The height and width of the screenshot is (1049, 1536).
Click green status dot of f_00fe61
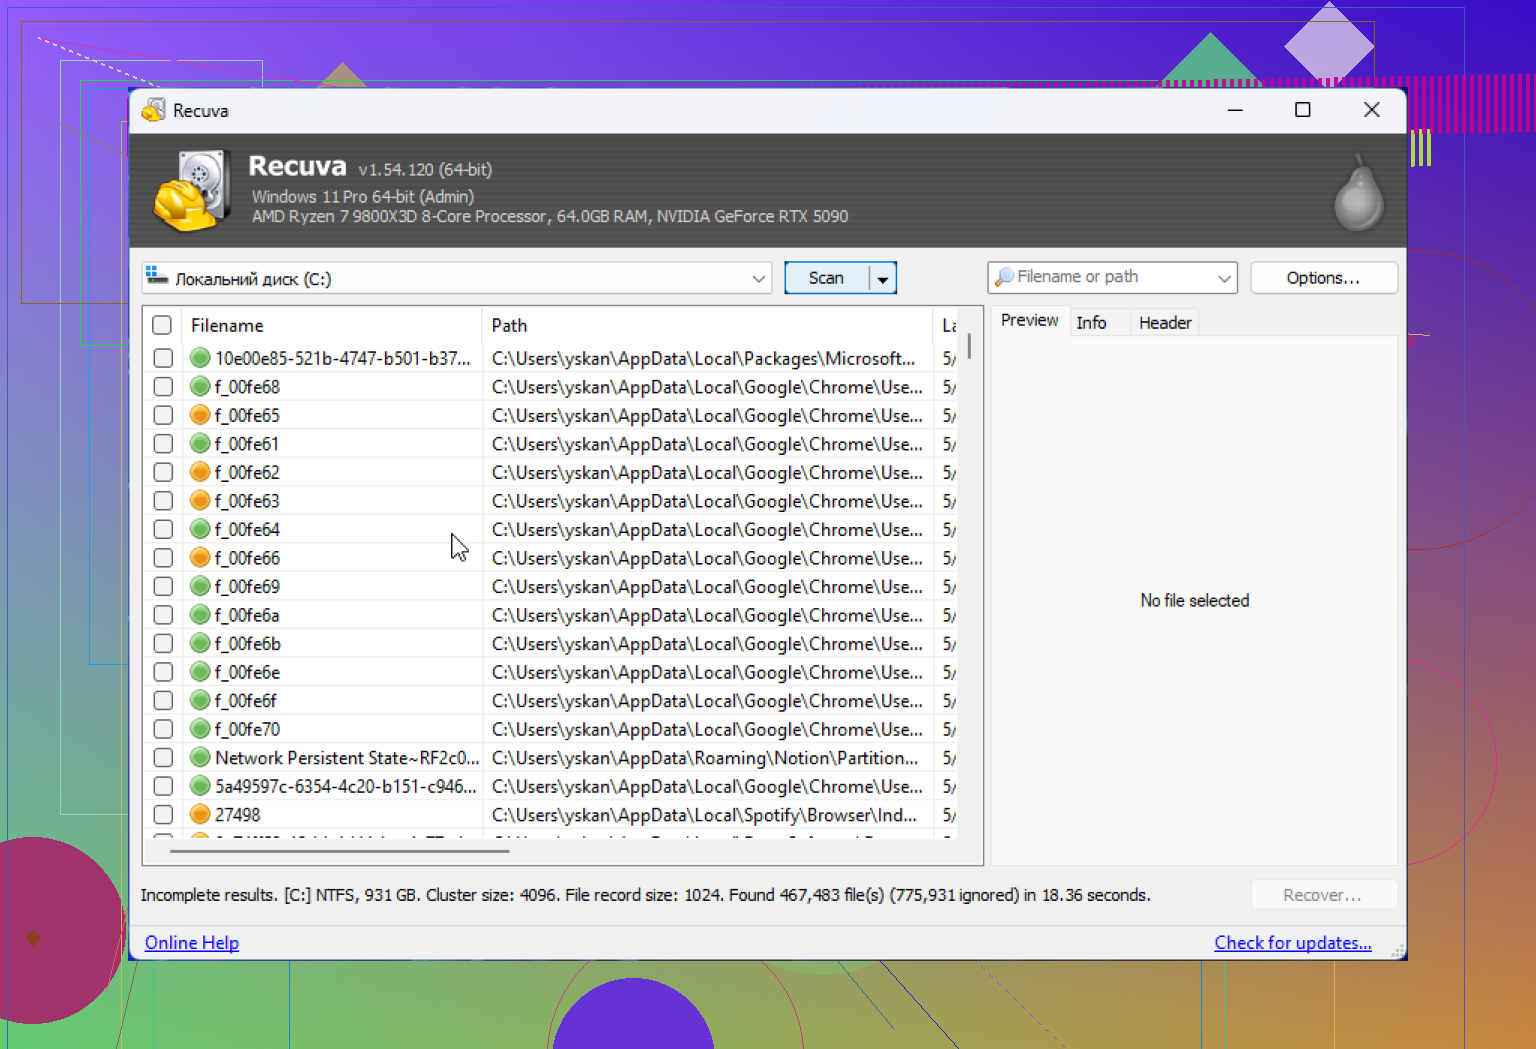(200, 443)
